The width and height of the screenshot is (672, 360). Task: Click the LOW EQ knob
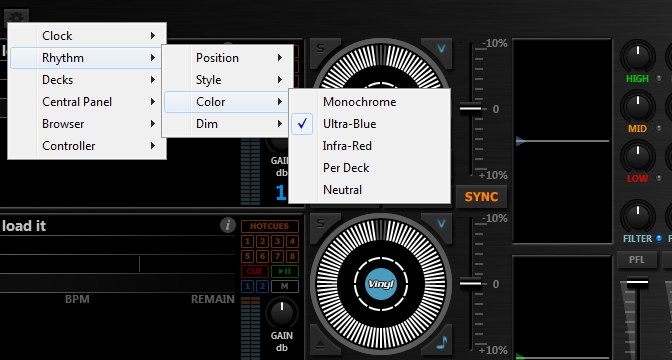(x=638, y=156)
